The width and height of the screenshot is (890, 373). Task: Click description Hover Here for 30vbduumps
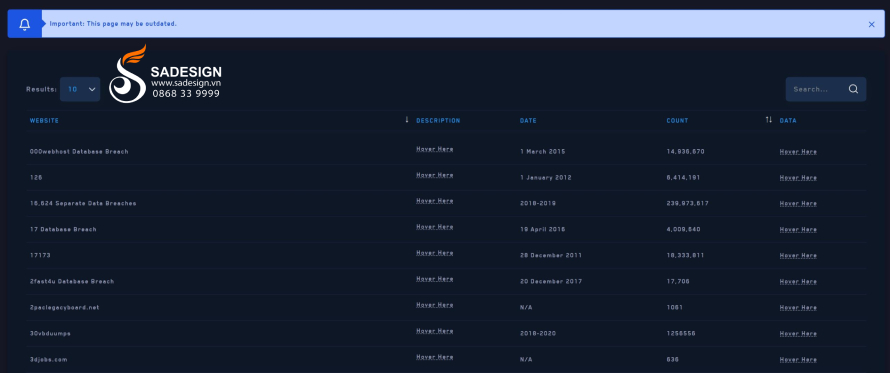tap(435, 331)
